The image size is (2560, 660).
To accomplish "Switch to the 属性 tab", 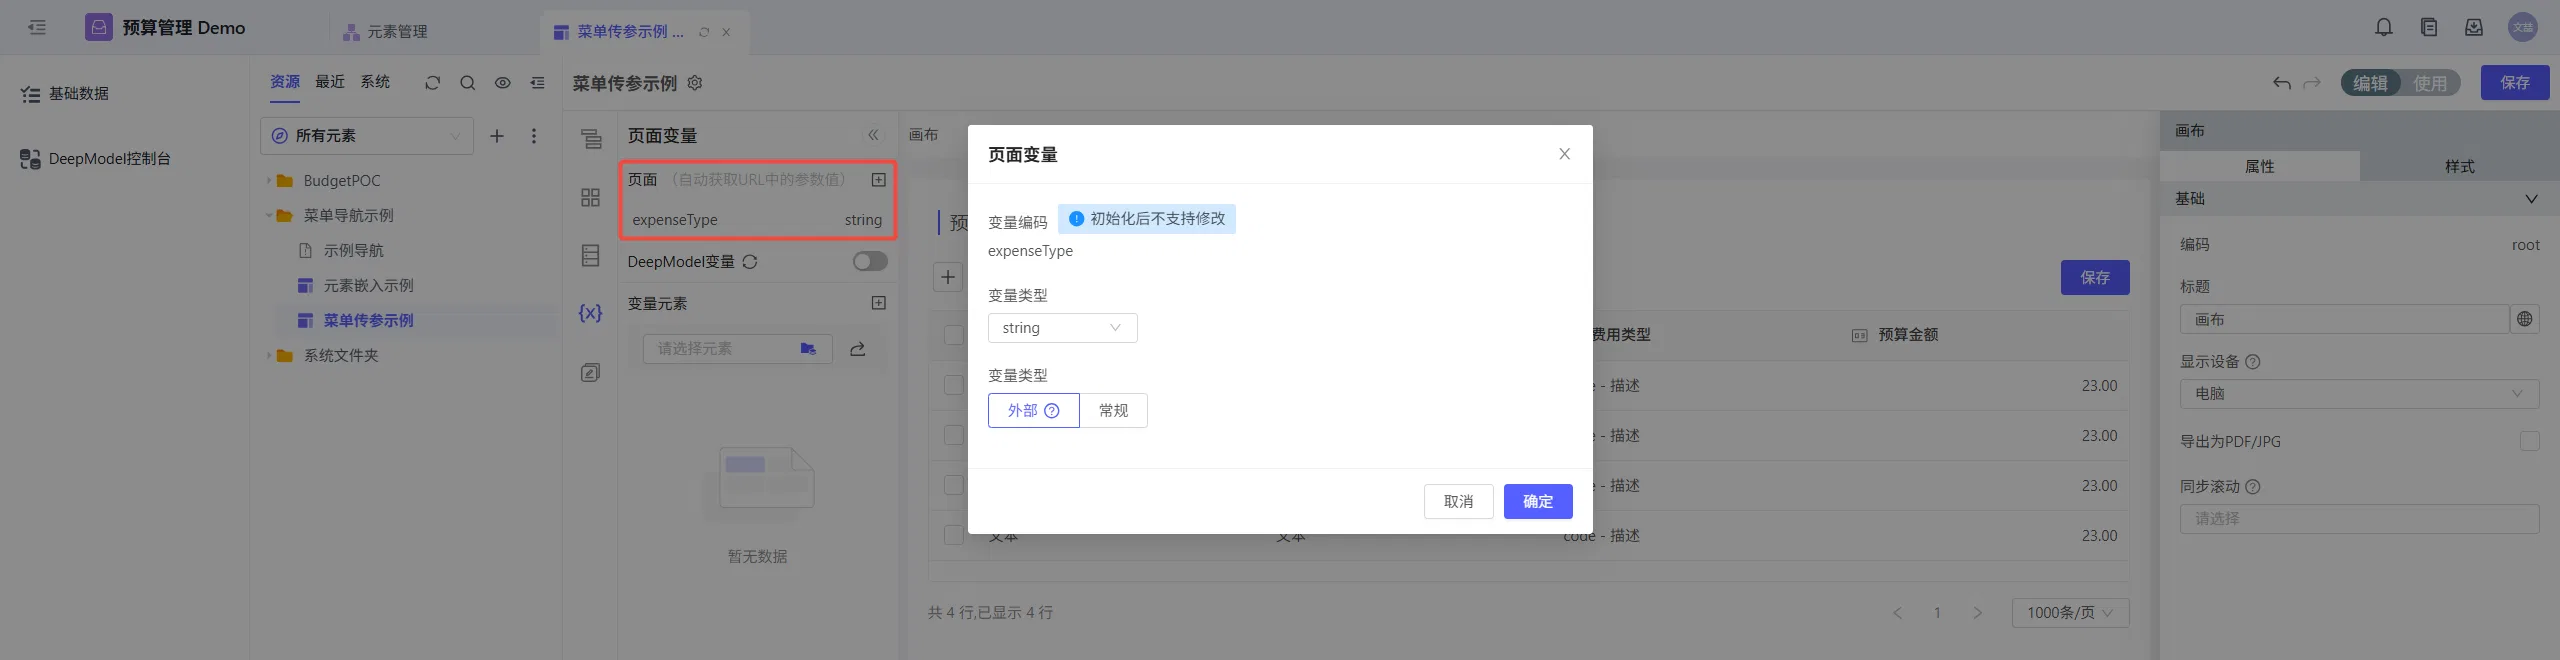I will coord(2260,166).
